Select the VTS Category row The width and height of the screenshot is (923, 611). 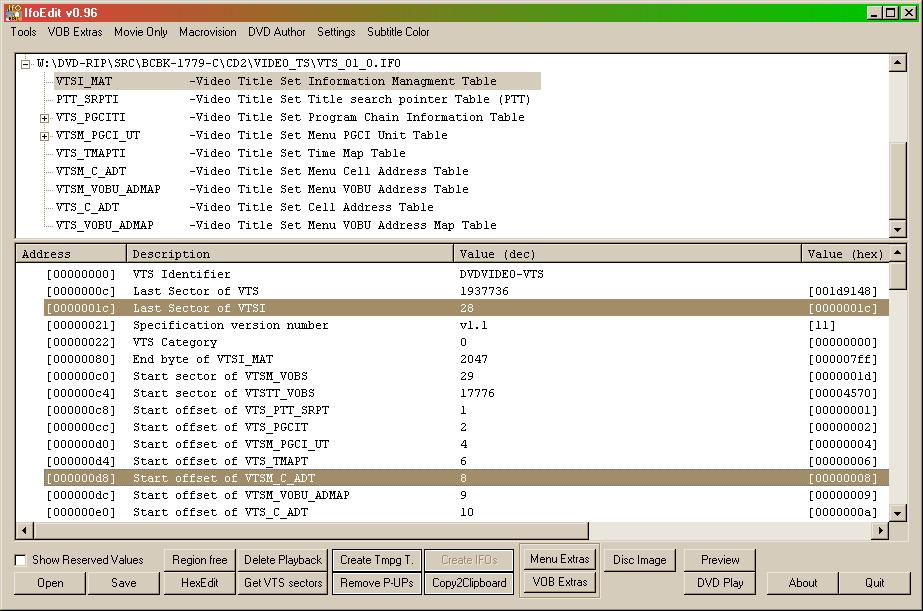coord(466,342)
